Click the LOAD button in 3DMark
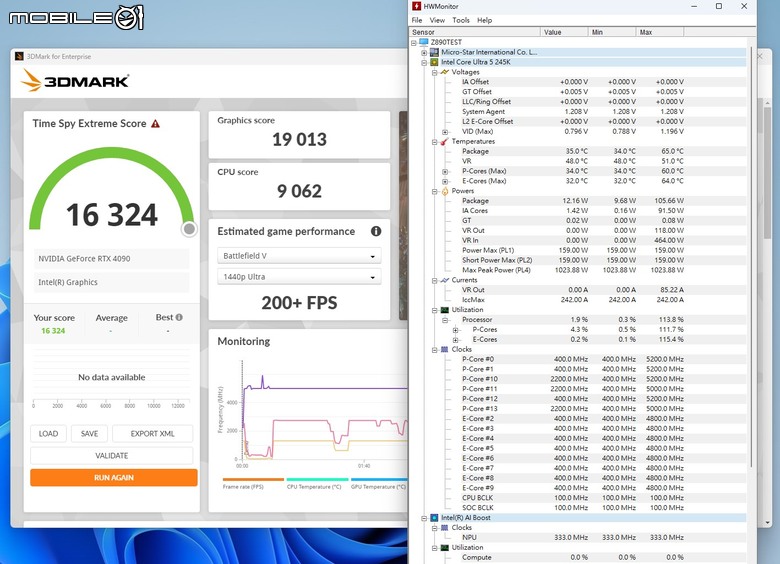The width and height of the screenshot is (780, 564). [x=48, y=434]
